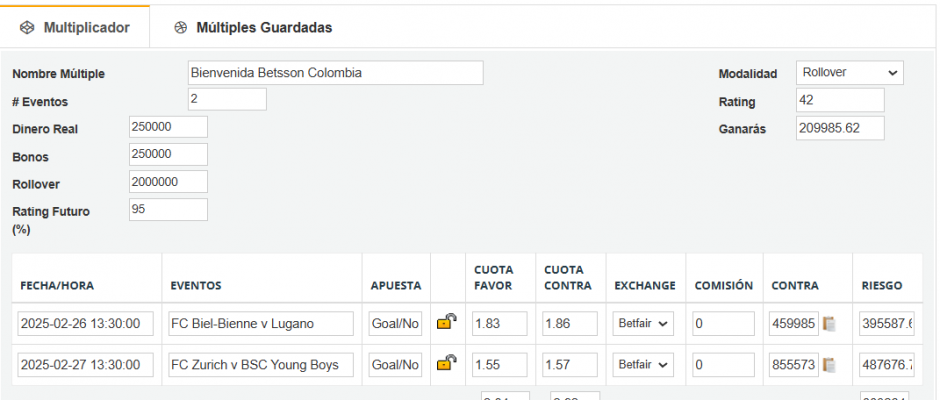Toggle the lock icon for FC Zurich row

pos(447,363)
